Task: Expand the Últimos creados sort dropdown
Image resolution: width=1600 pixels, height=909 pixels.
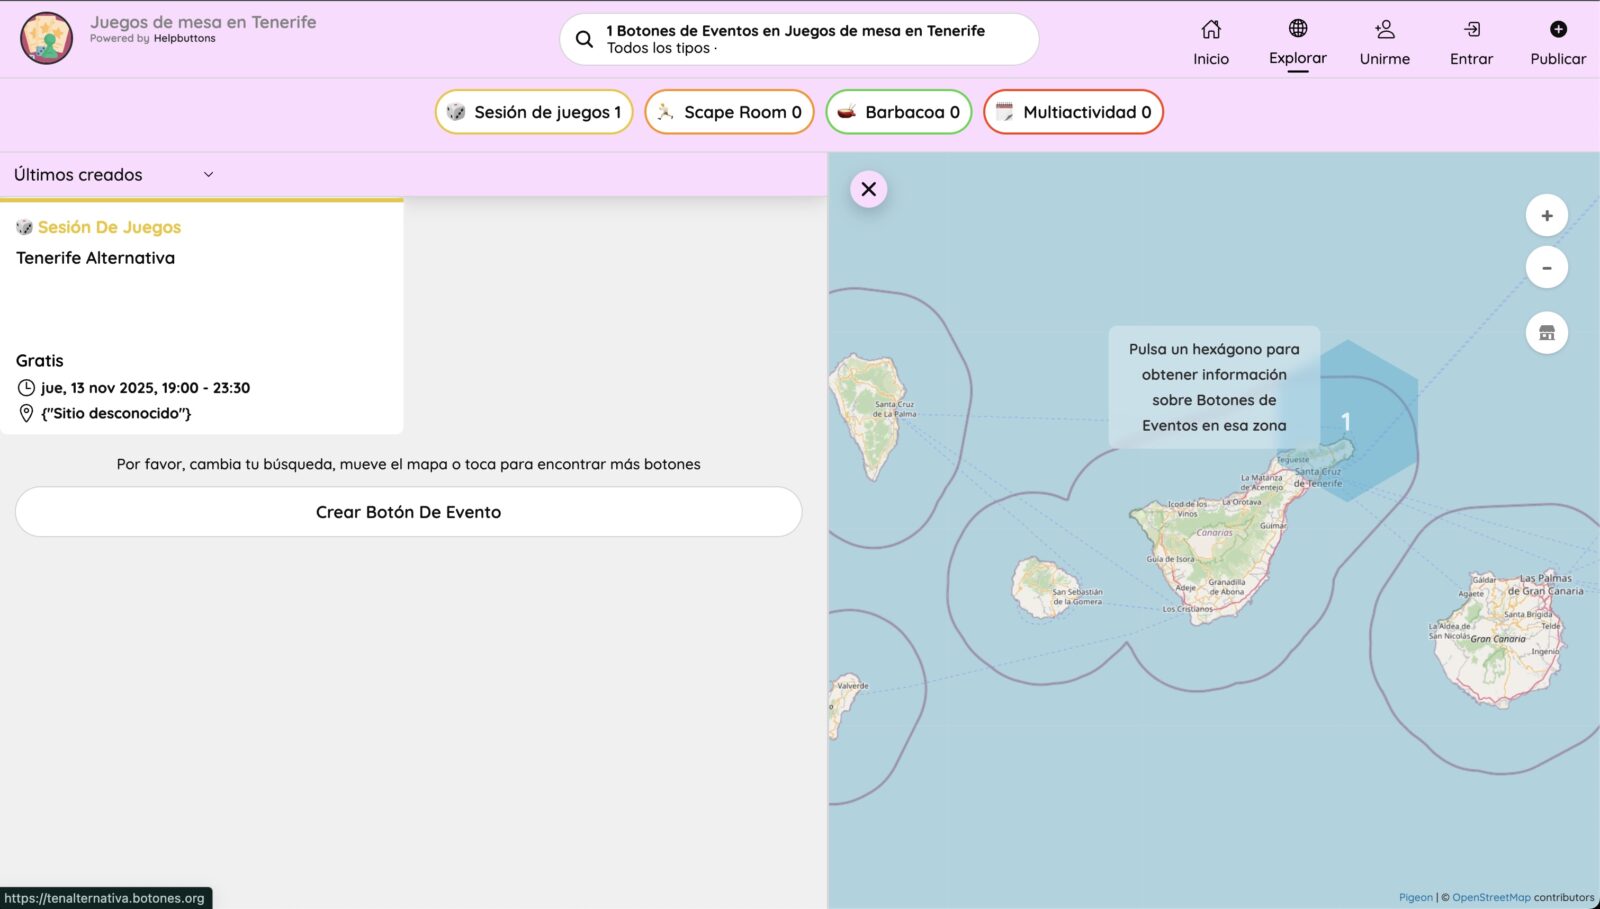Action: point(113,175)
